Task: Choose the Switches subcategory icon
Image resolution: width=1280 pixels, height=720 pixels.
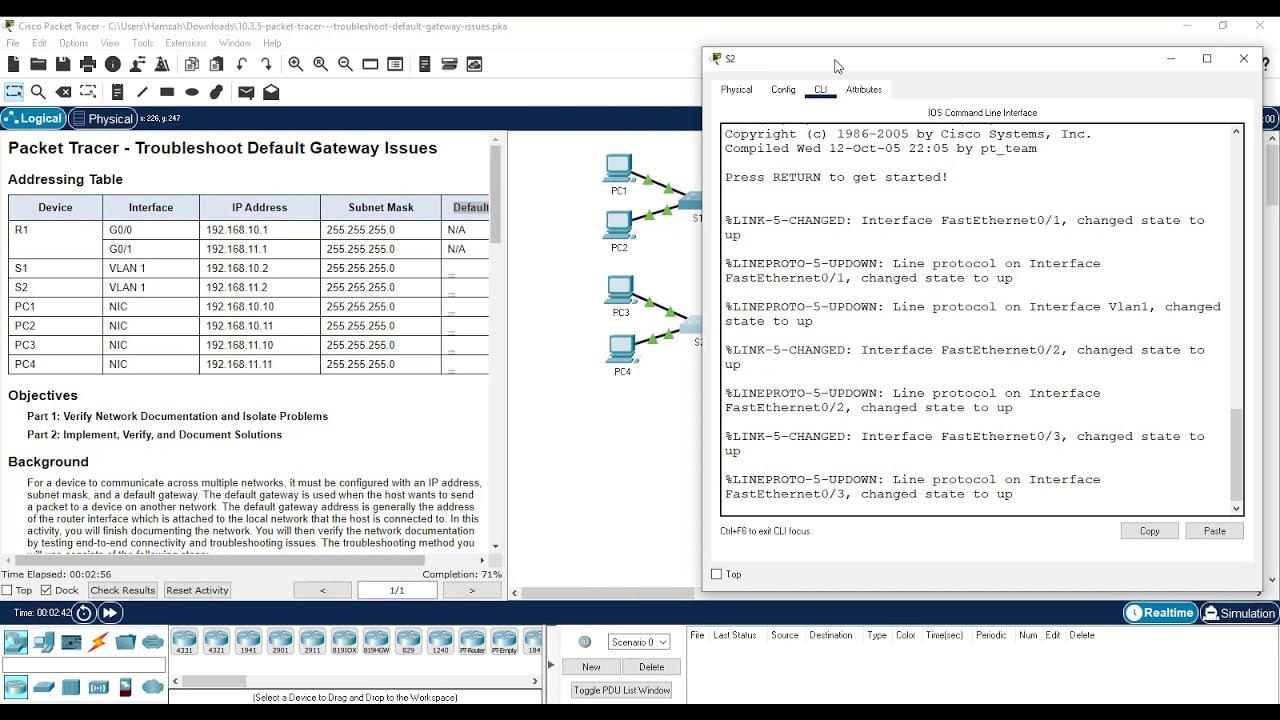Action: tap(43, 687)
